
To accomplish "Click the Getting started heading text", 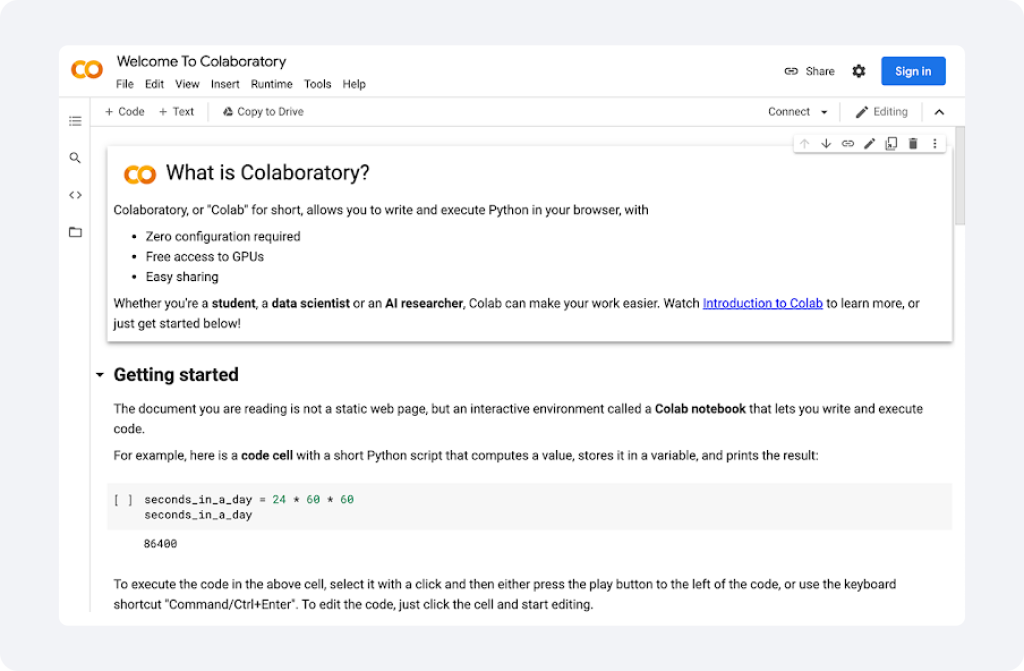I will click(x=176, y=375).
